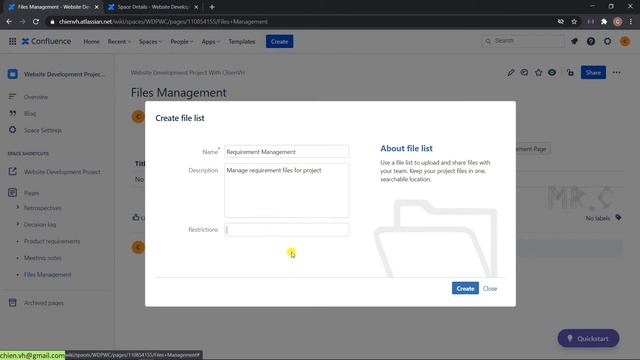Click the breadcrumb Website Development Project link

(x=188, y=73)
